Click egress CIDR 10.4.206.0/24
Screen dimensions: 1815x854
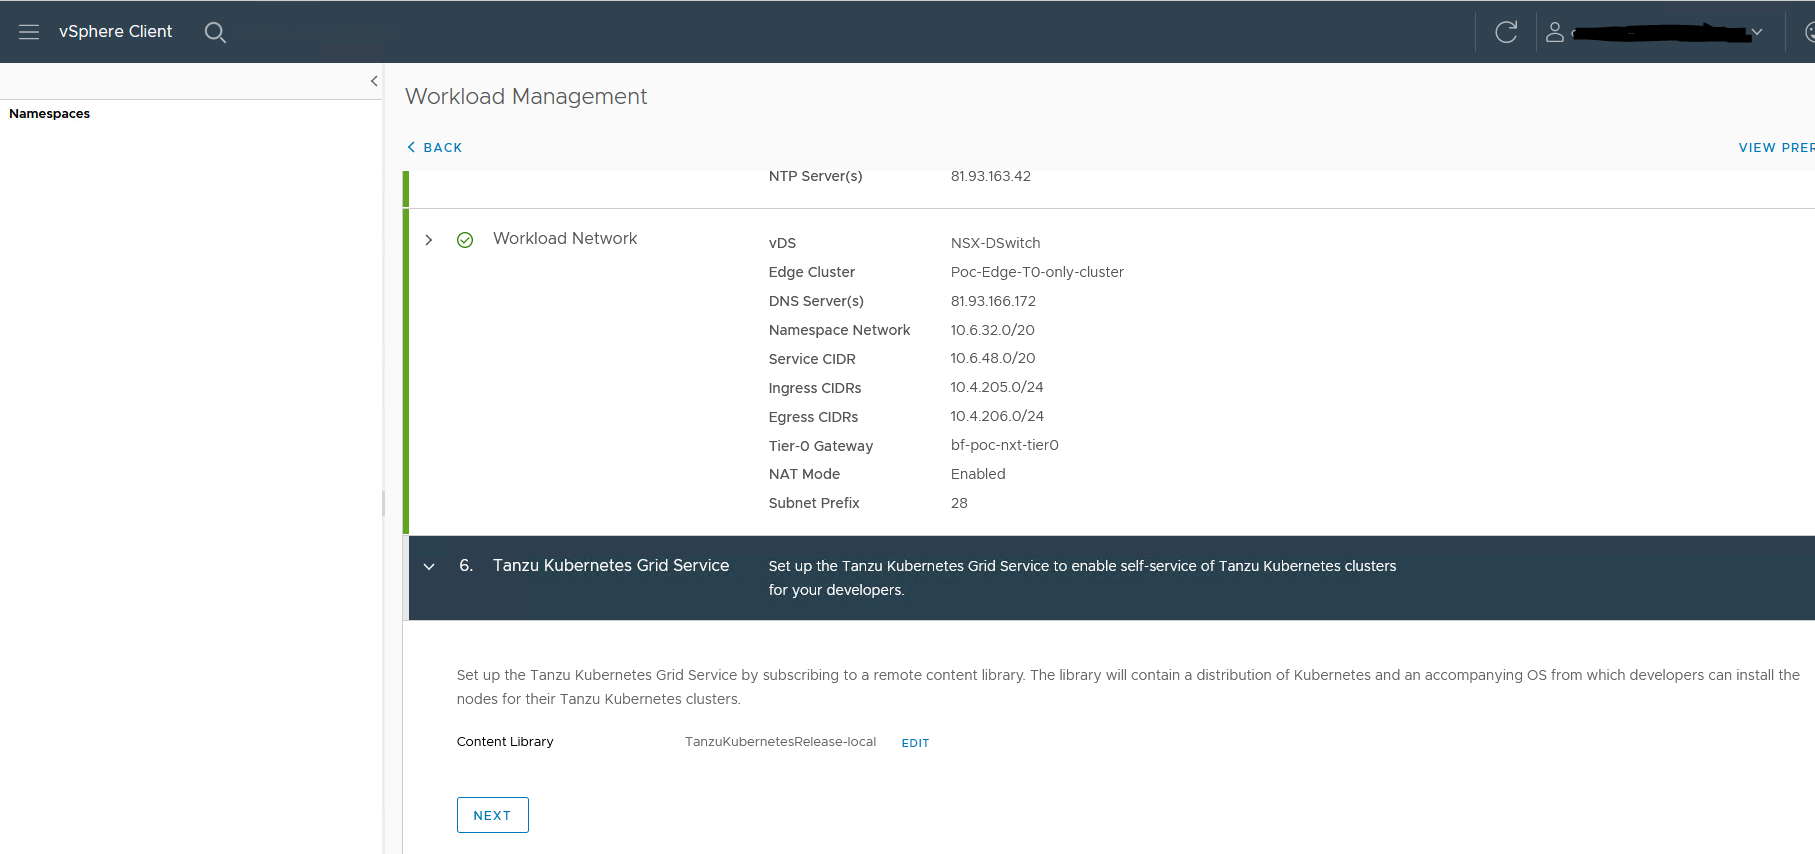996,416
